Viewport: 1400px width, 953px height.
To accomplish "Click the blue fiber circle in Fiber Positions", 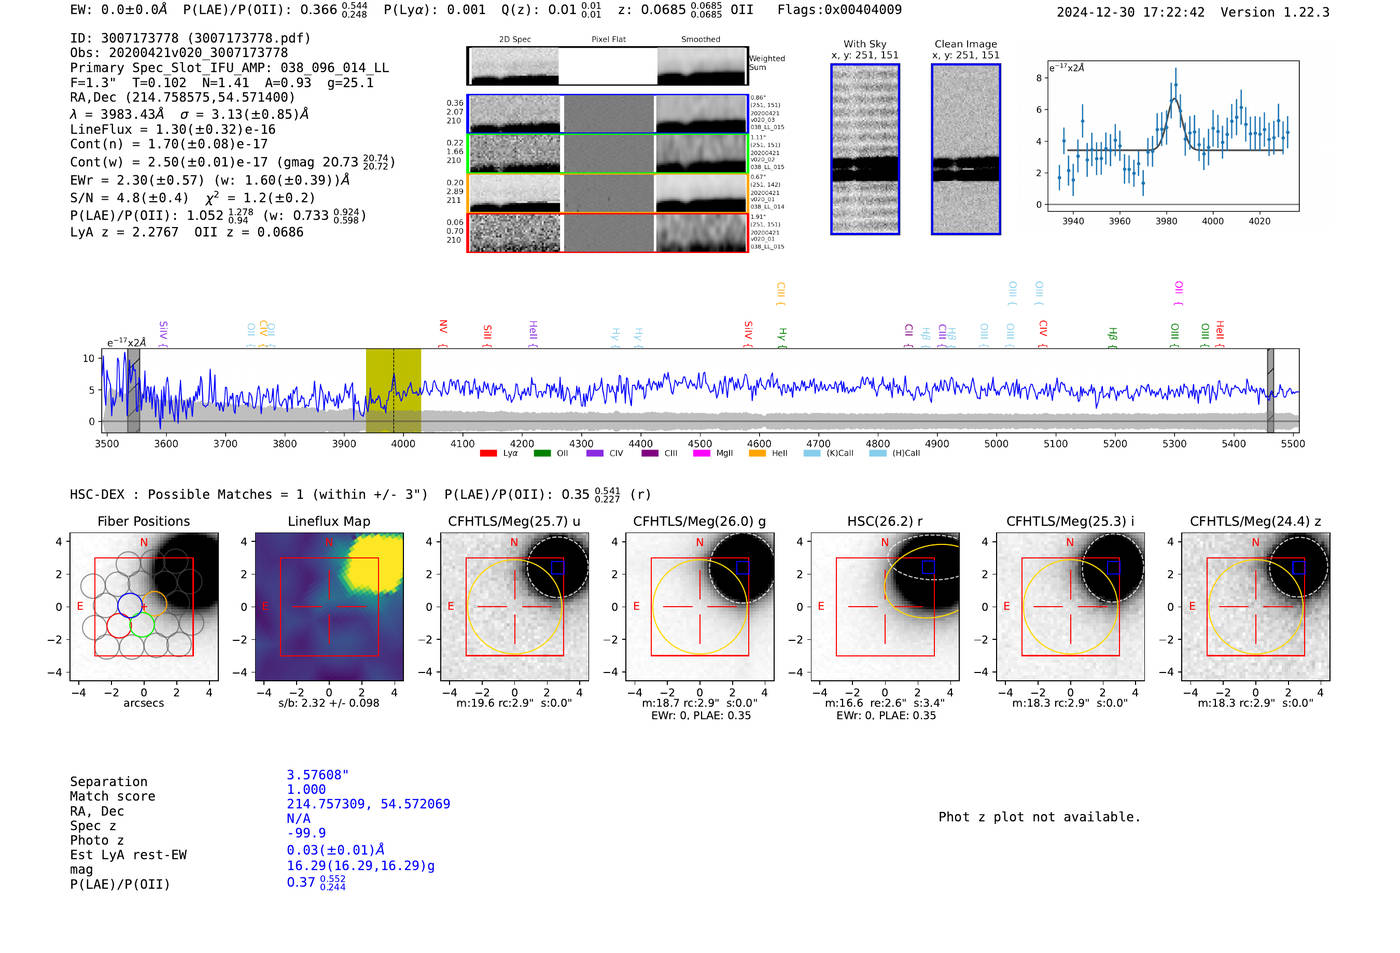I will [x=130, y=604].
